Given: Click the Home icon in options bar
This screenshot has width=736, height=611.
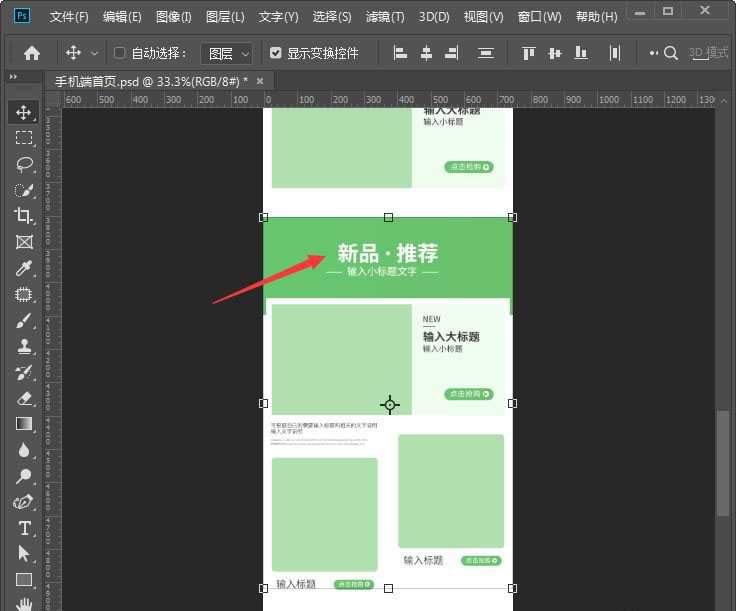Looking at the screenshot, I should pos(32,53).
